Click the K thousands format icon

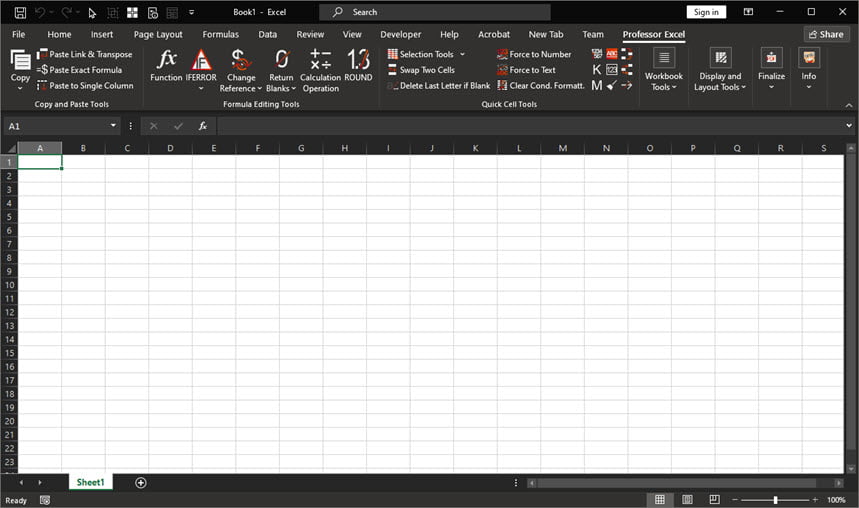[597, 70]
